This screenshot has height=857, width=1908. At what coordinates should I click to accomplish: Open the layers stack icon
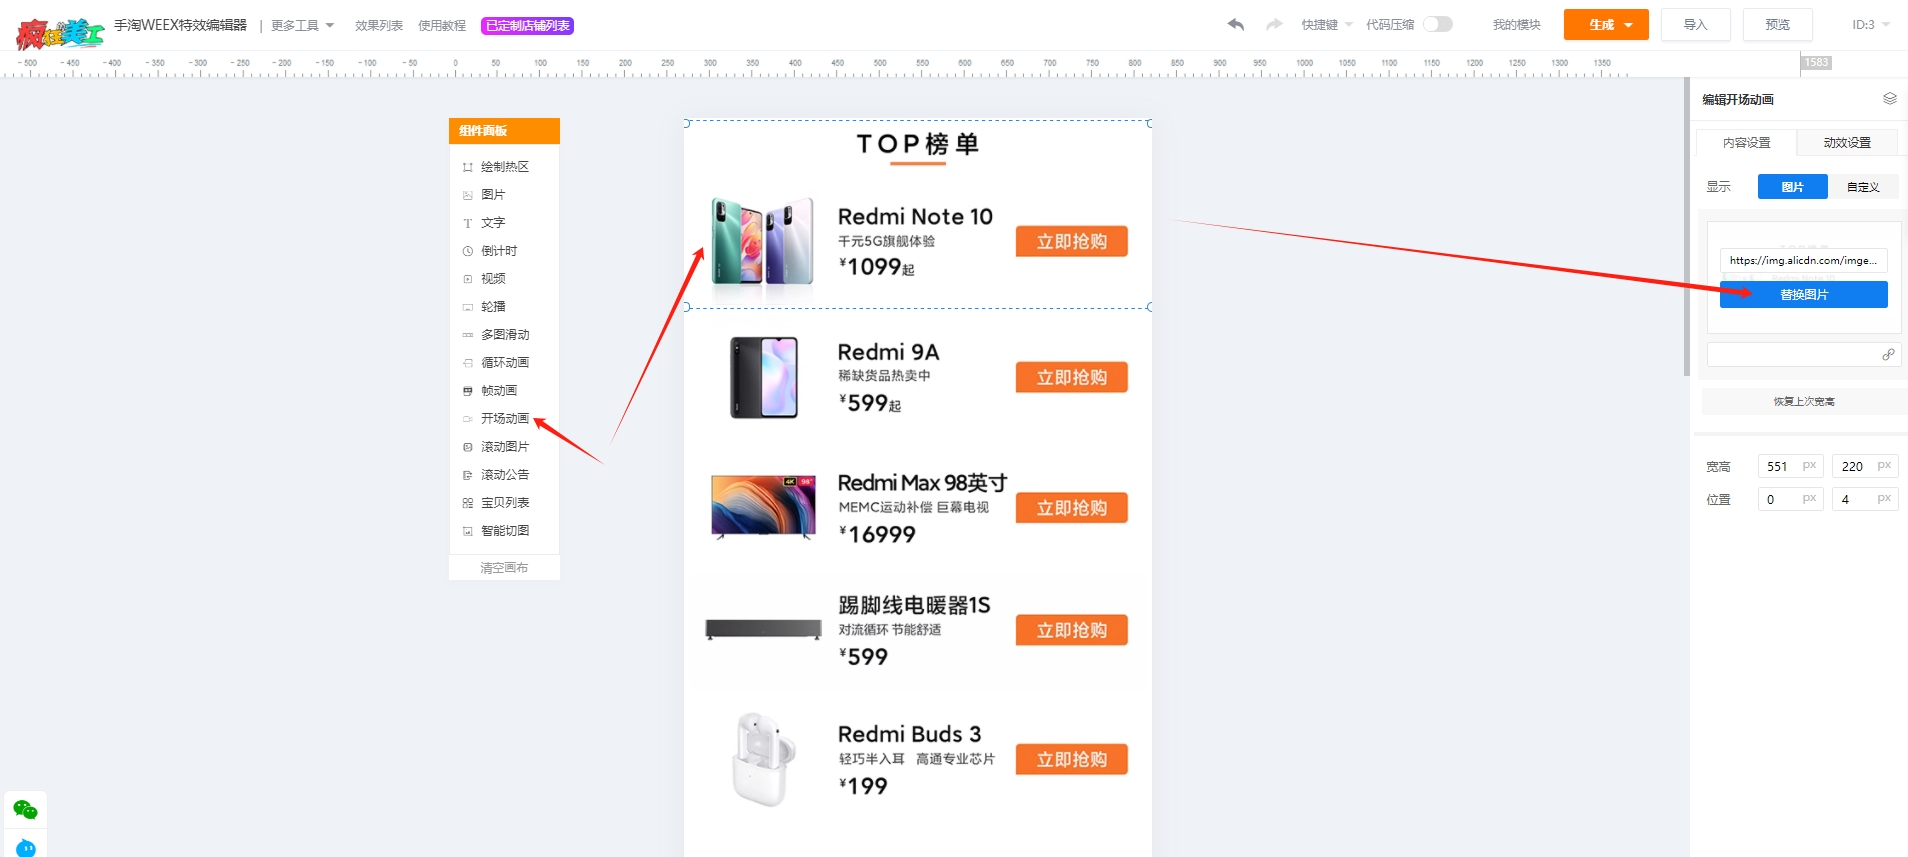click(1889, 98)
